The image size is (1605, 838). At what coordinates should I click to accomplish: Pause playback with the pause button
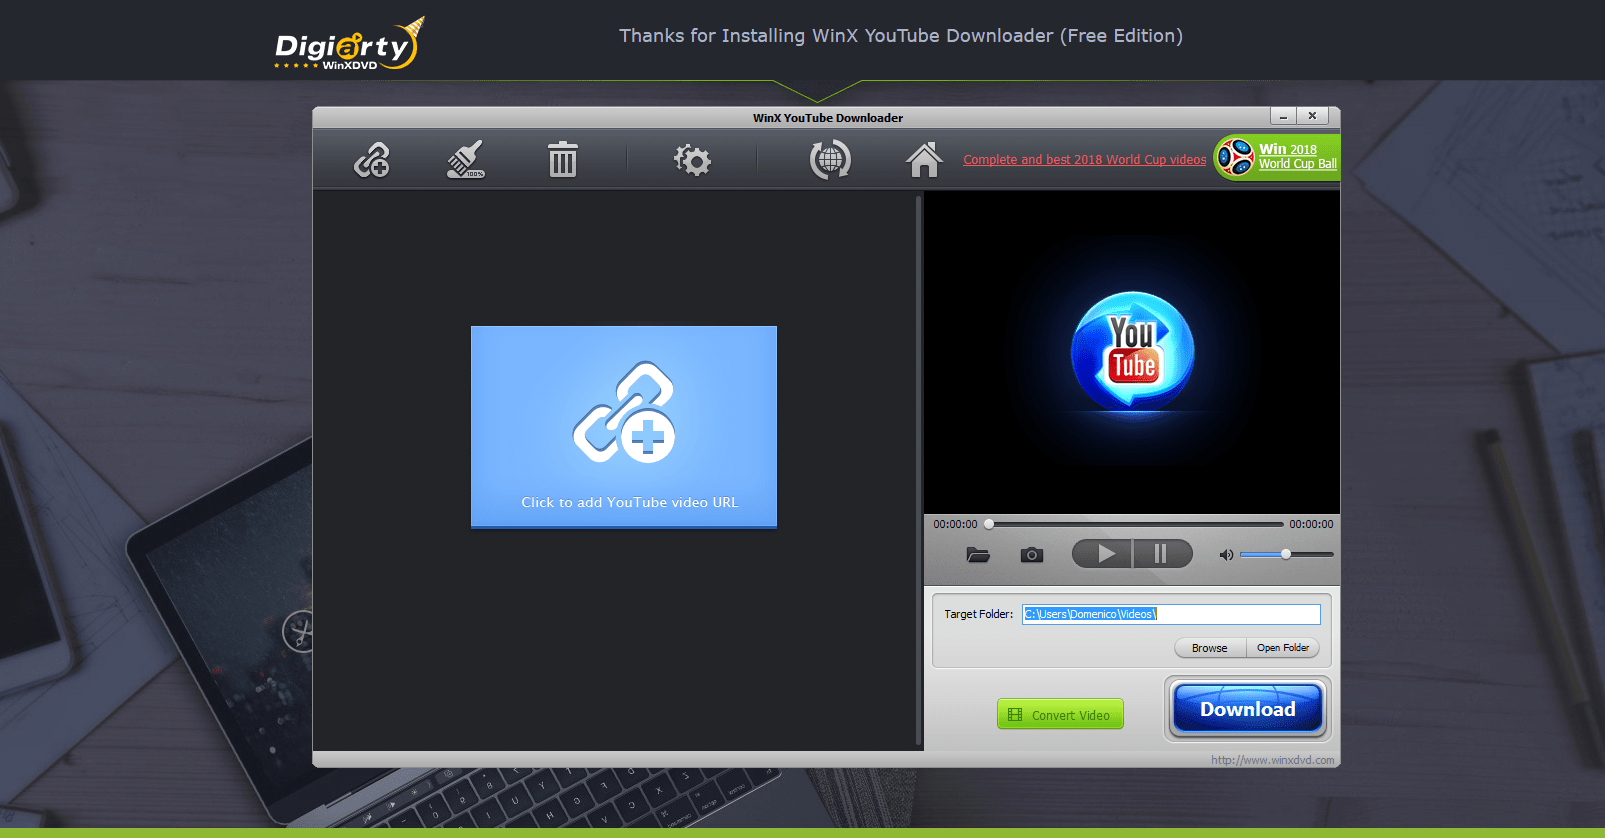point(1162,554)
